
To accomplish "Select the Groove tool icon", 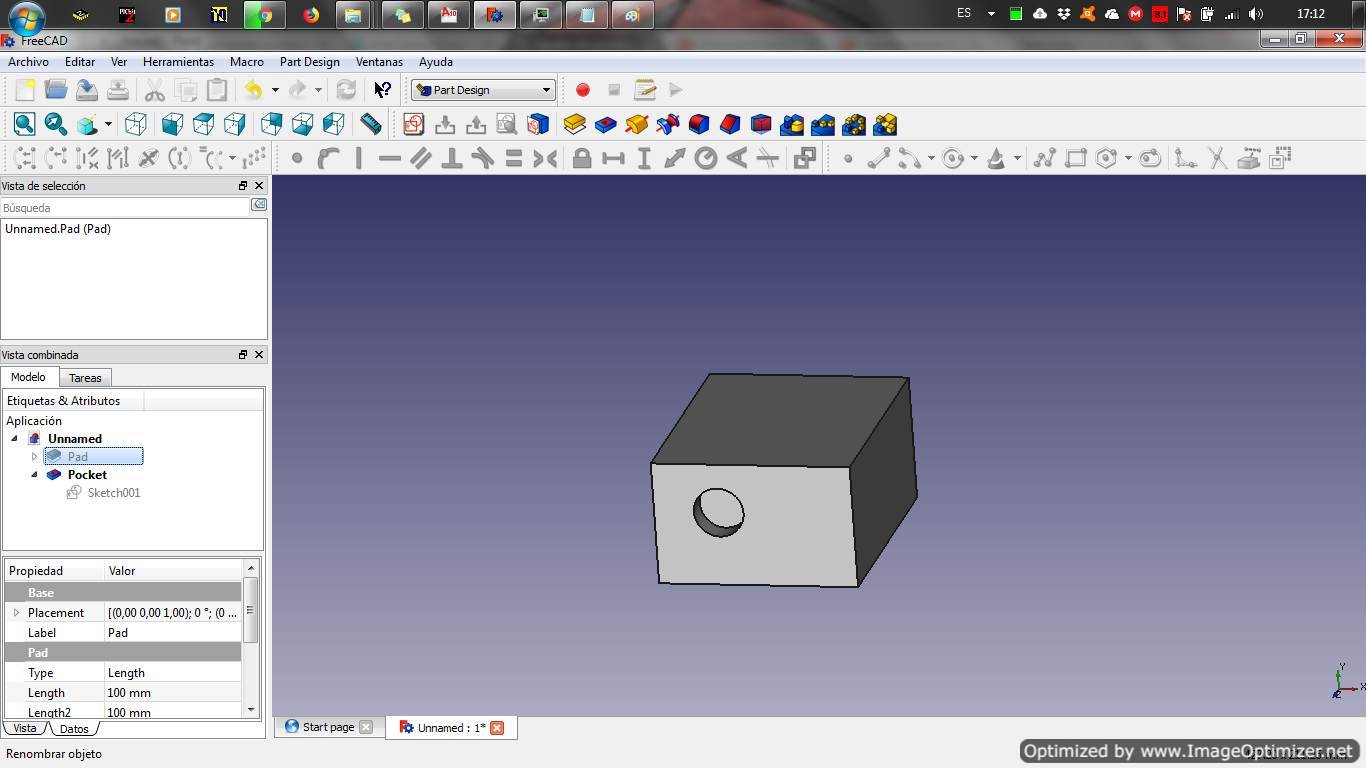I will tap(668, 124).
